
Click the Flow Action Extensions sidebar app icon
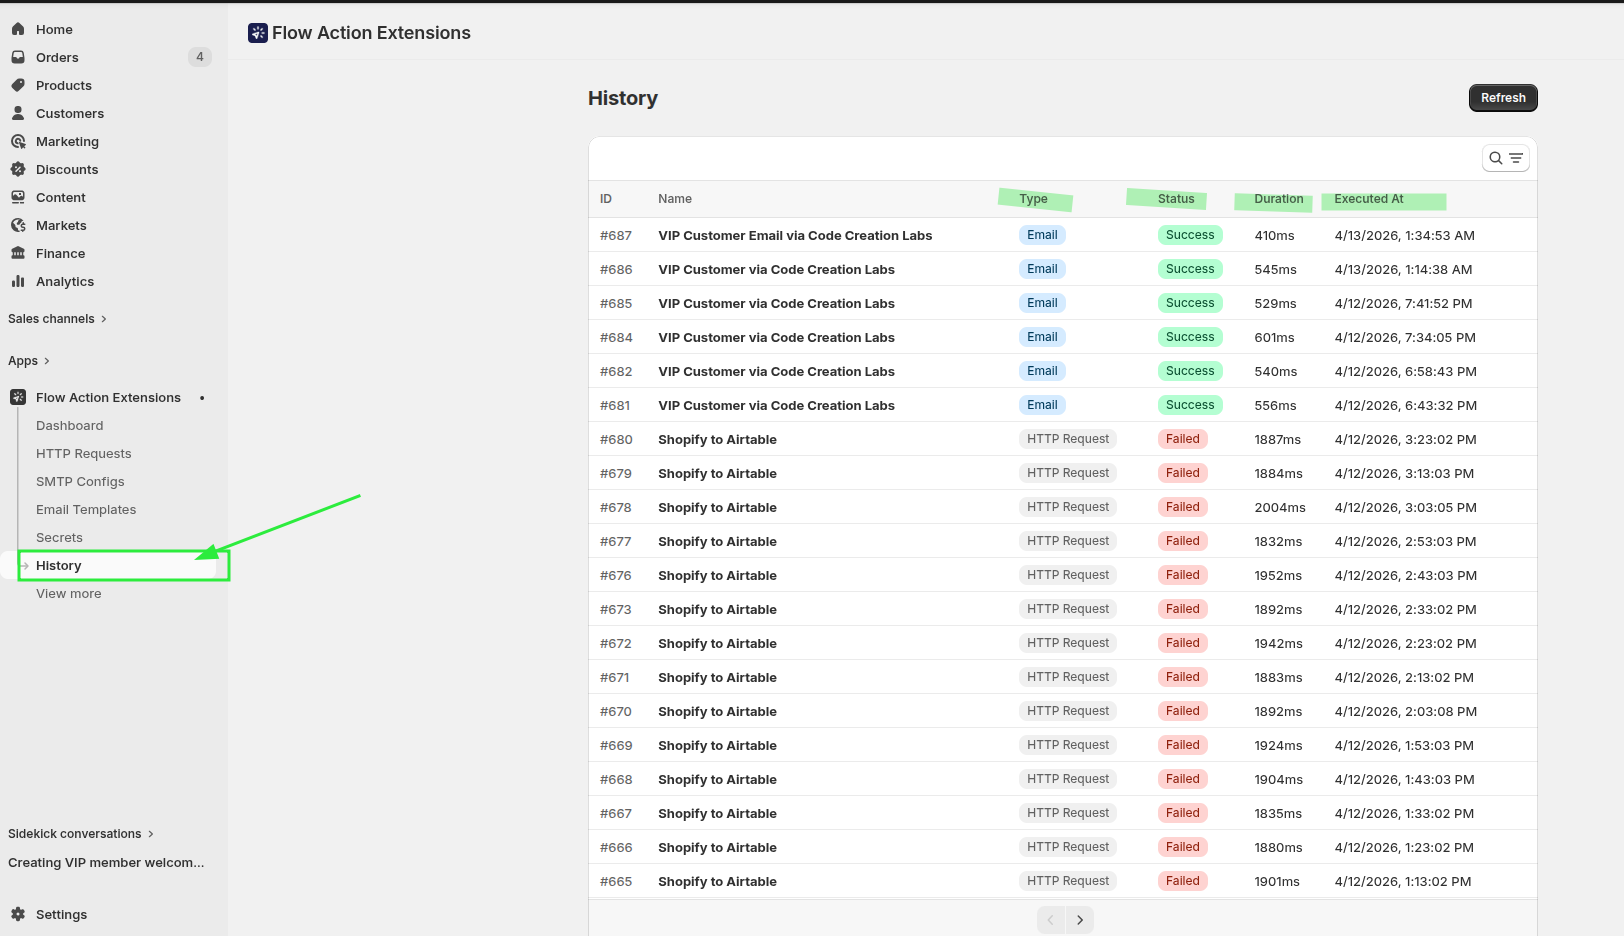pyautogui.click(x=18, y=397)
